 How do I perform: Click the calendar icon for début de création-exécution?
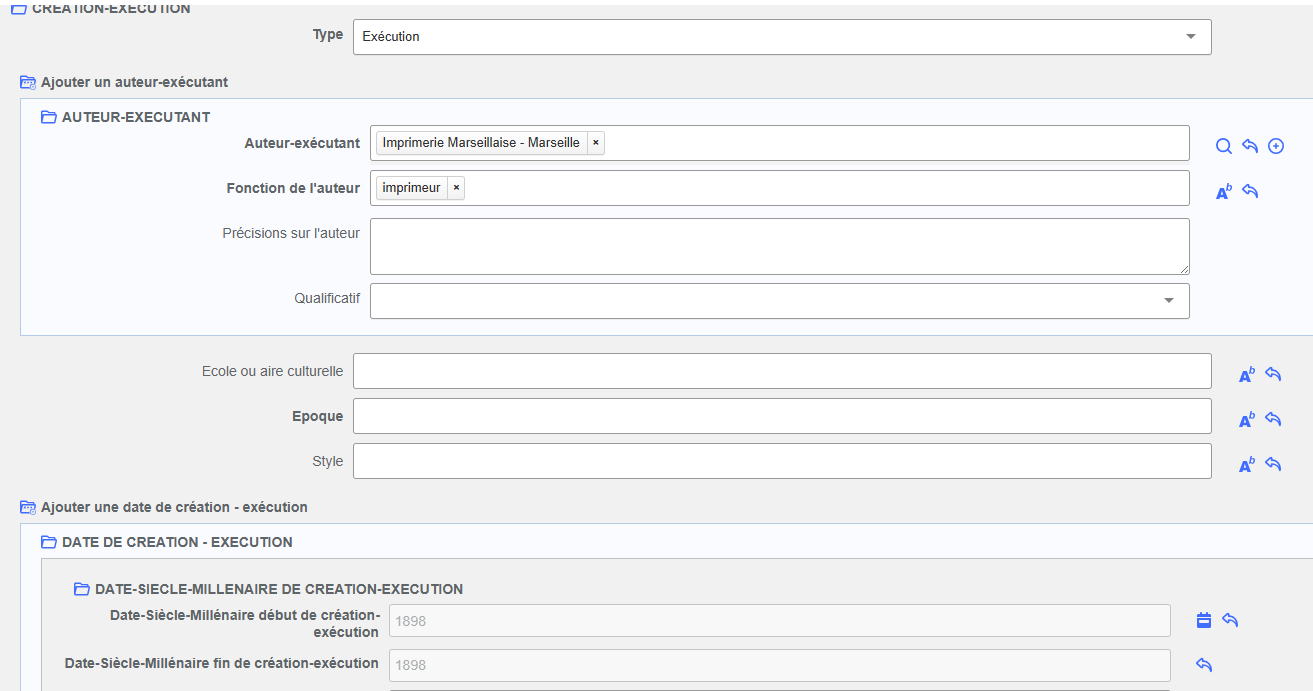tap(1204, 620)
